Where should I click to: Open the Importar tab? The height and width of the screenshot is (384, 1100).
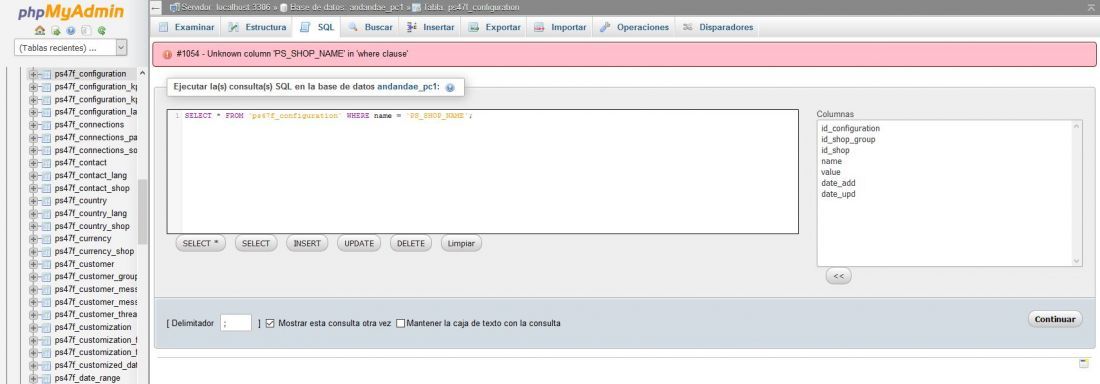pos(560,27)
